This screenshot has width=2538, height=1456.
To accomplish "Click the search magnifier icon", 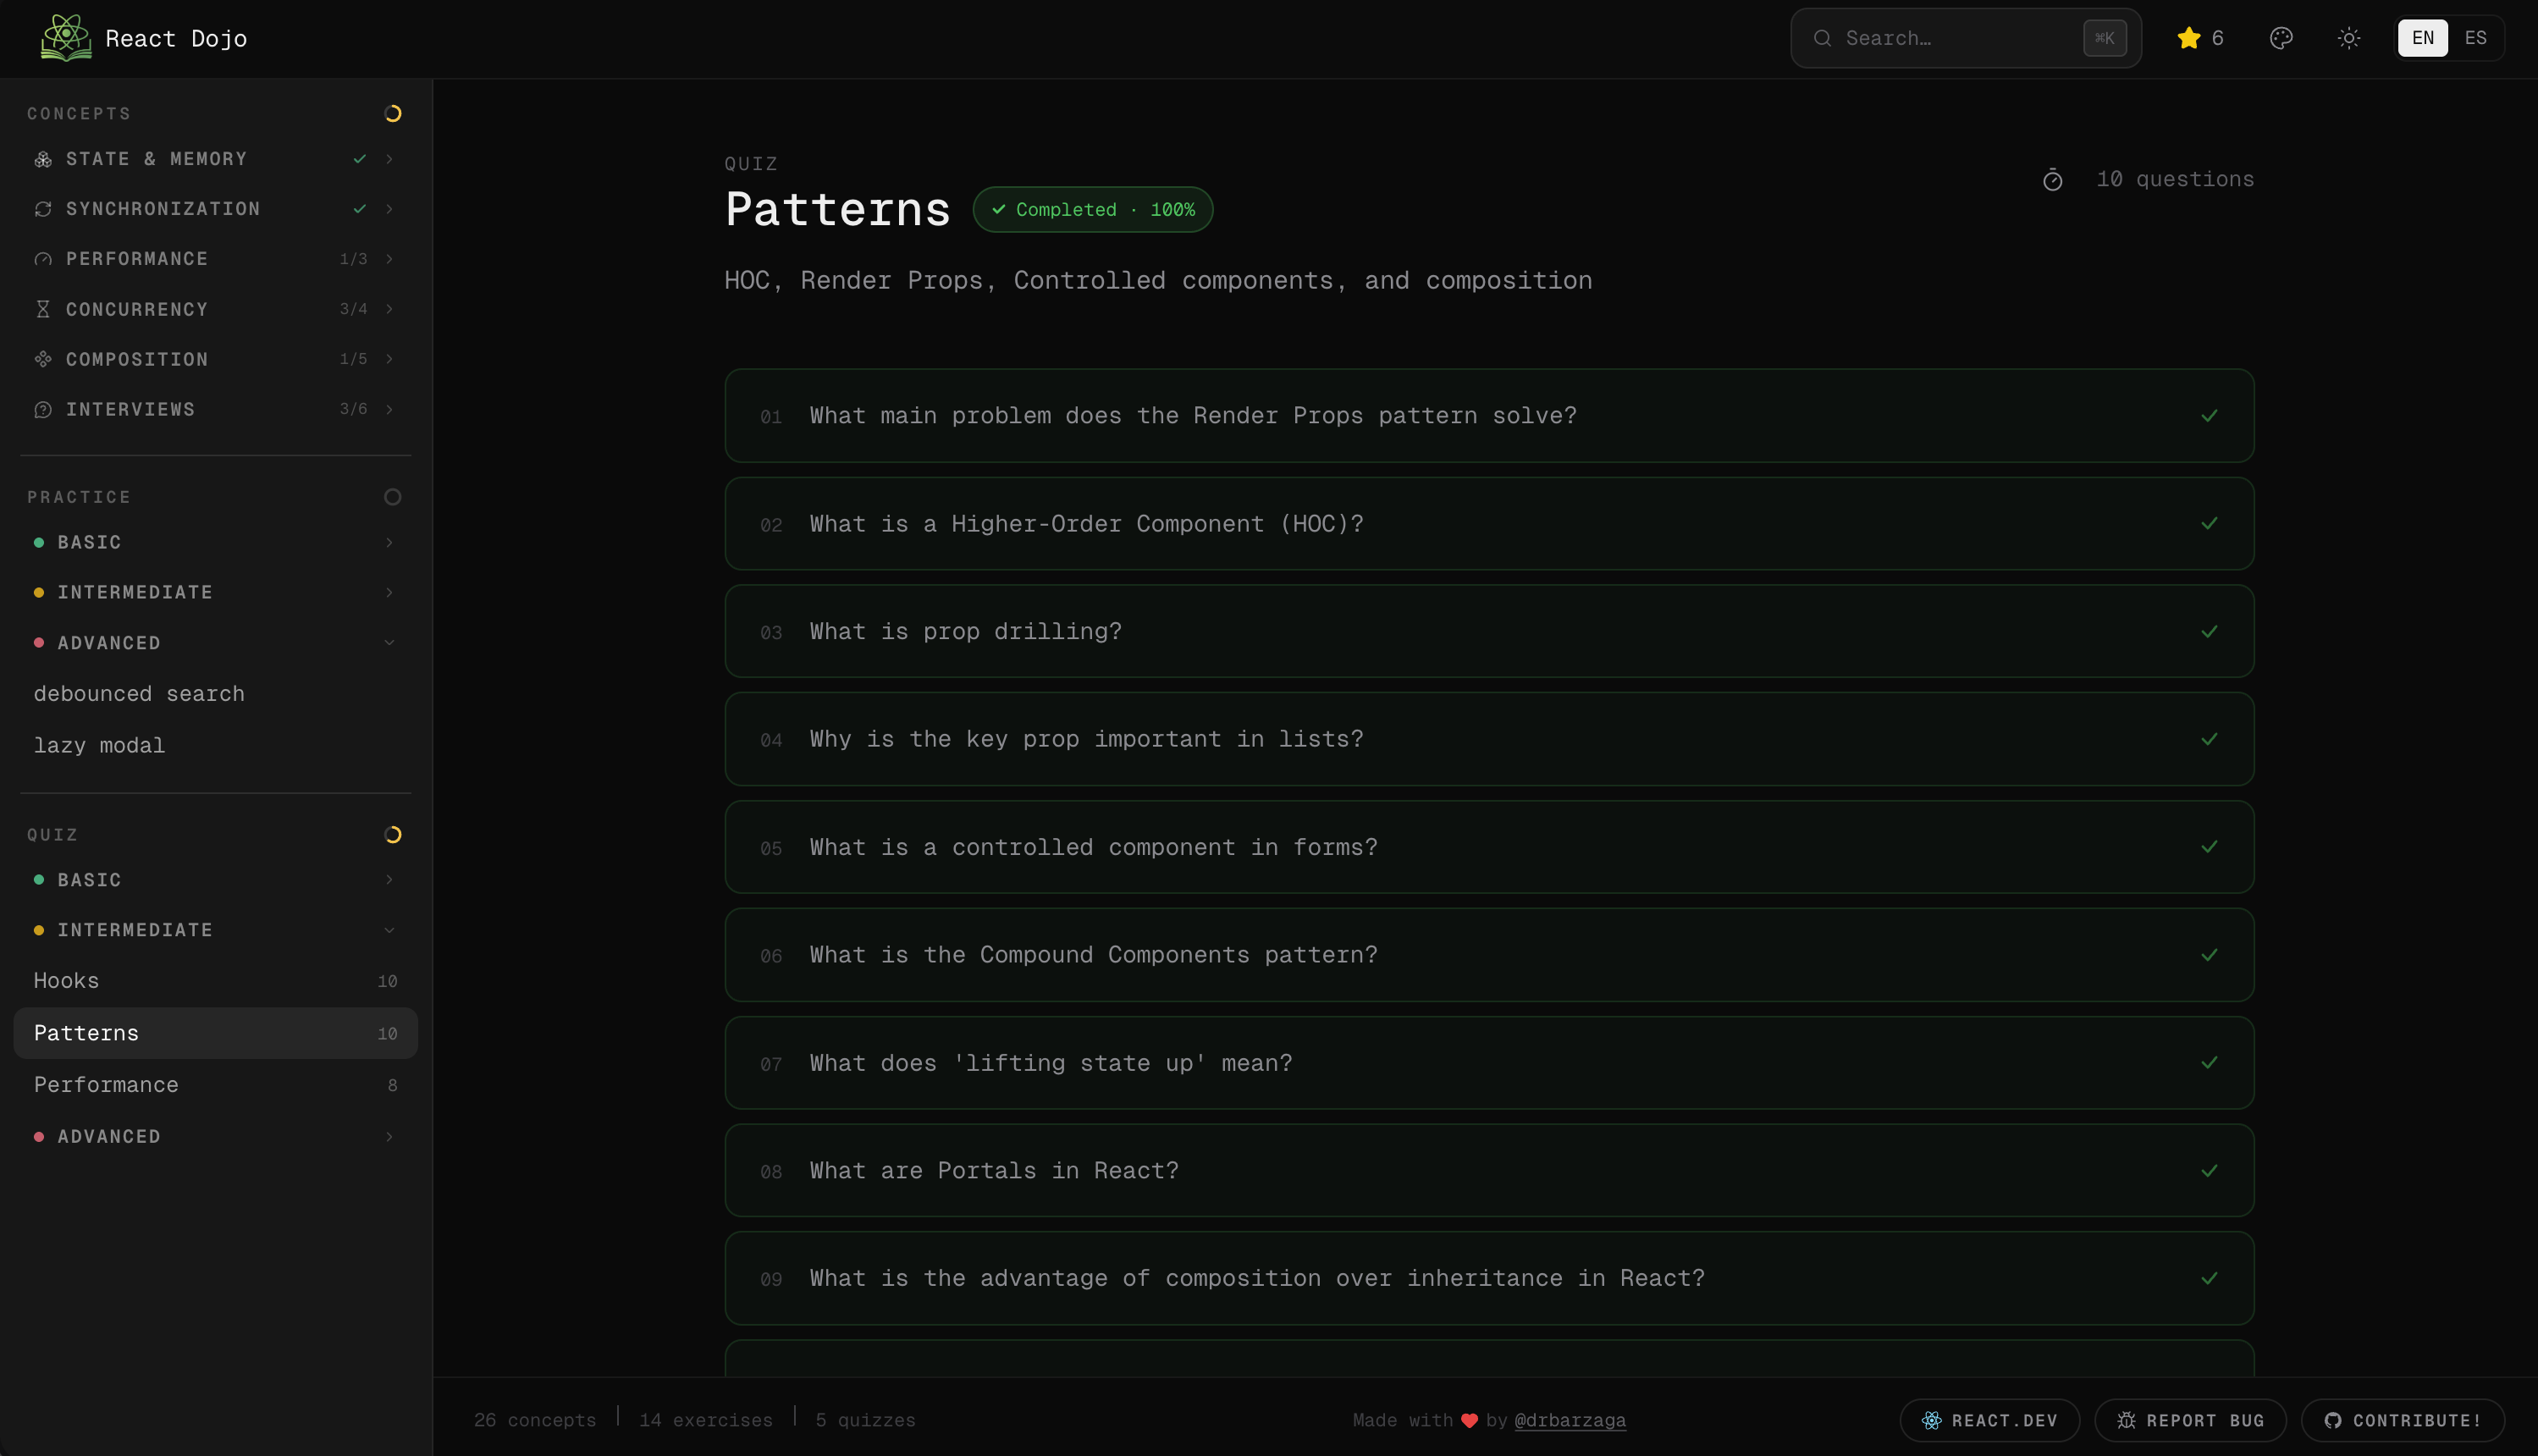I will tap(1822, 38).
